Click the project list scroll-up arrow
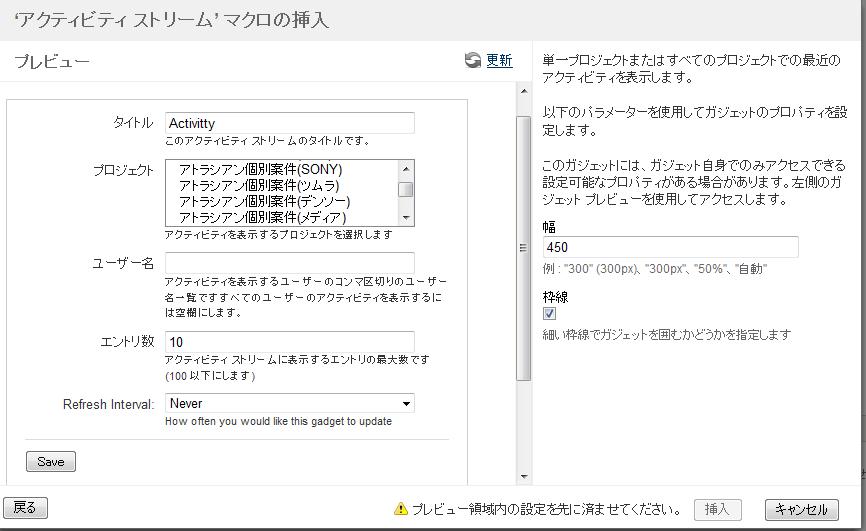The image size is (866, 531). 406,169
